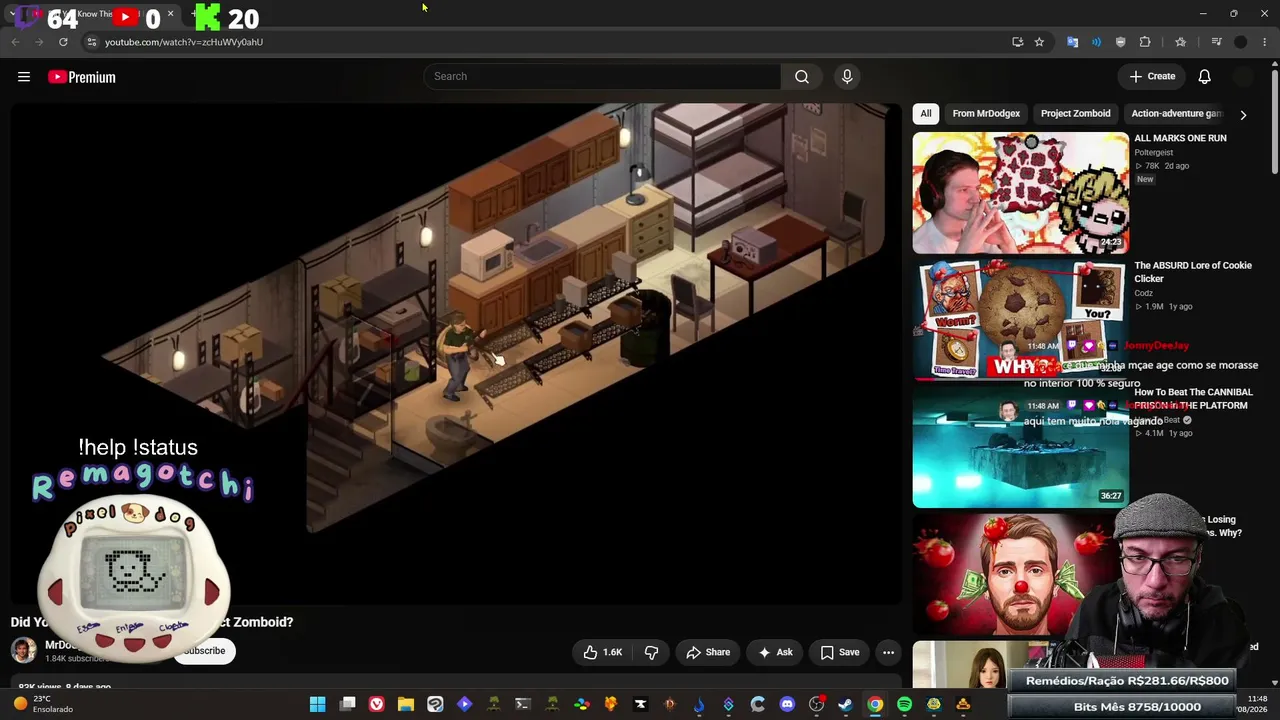The width and height of the screenshot is (1280, 720).
Task: Open OBS Studio from the taskbar
Action: click(x=817, y=704)
